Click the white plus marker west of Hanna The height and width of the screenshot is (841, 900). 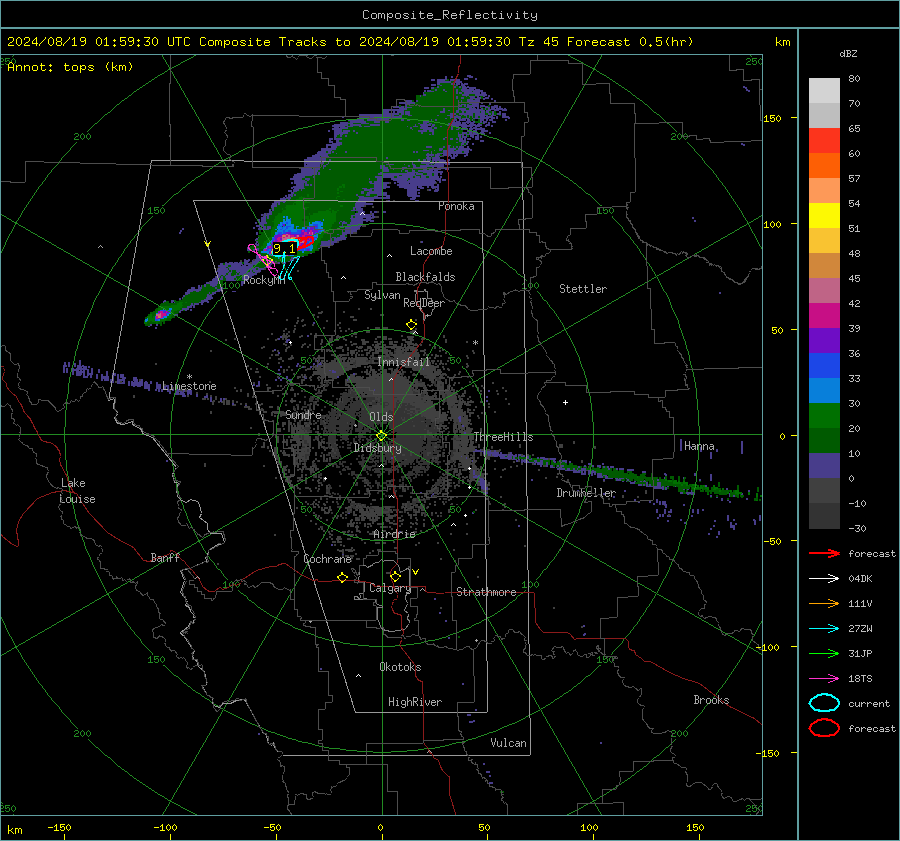pos(565,402)
